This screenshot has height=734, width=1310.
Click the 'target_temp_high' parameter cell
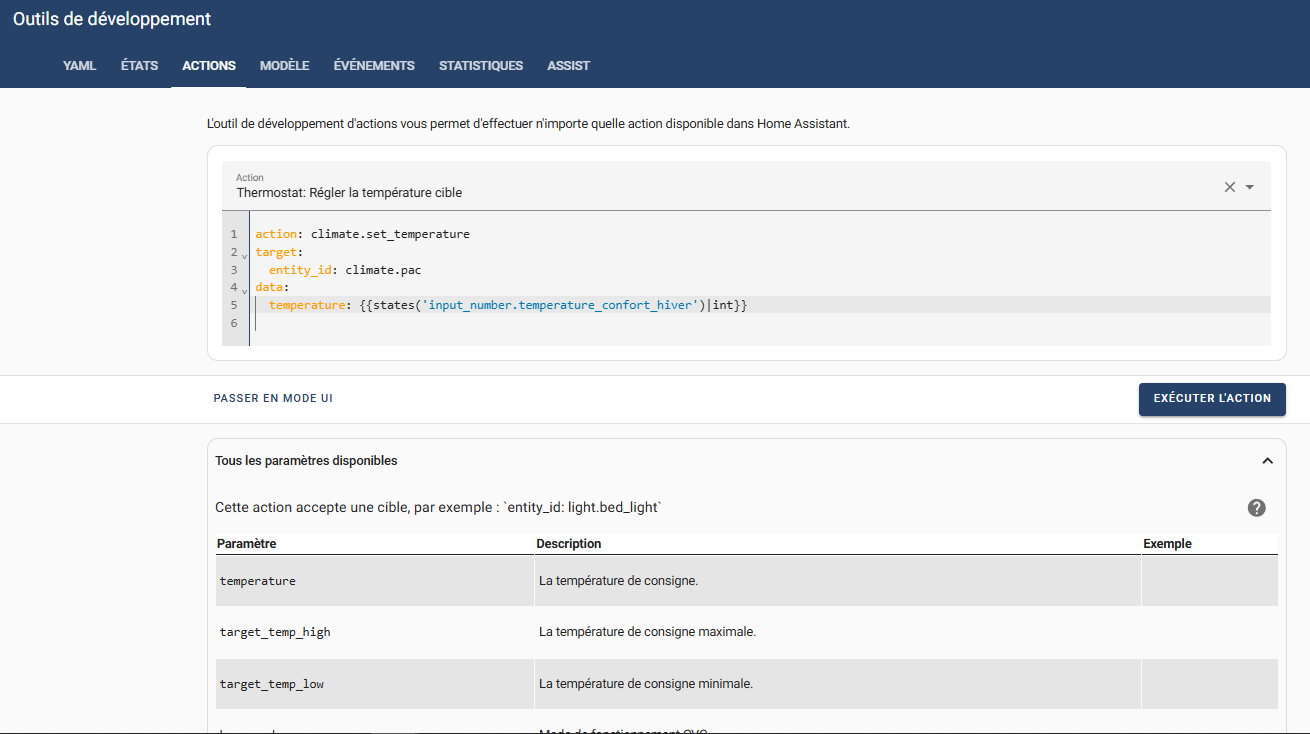pos(375,632)
